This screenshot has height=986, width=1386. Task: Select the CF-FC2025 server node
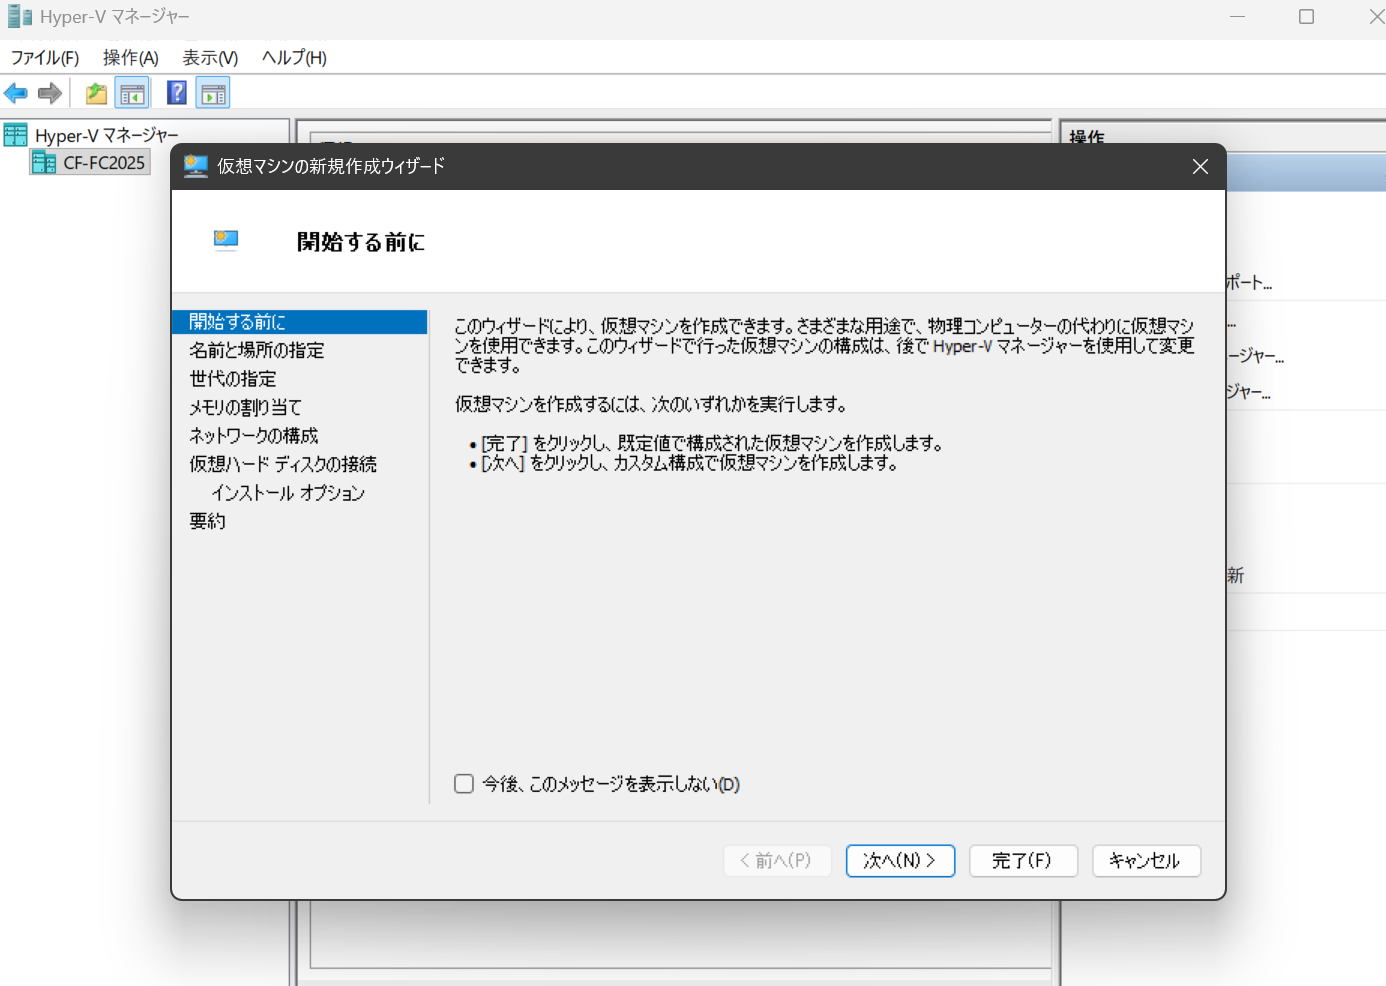pyautogui.click(x=103, y=163)
